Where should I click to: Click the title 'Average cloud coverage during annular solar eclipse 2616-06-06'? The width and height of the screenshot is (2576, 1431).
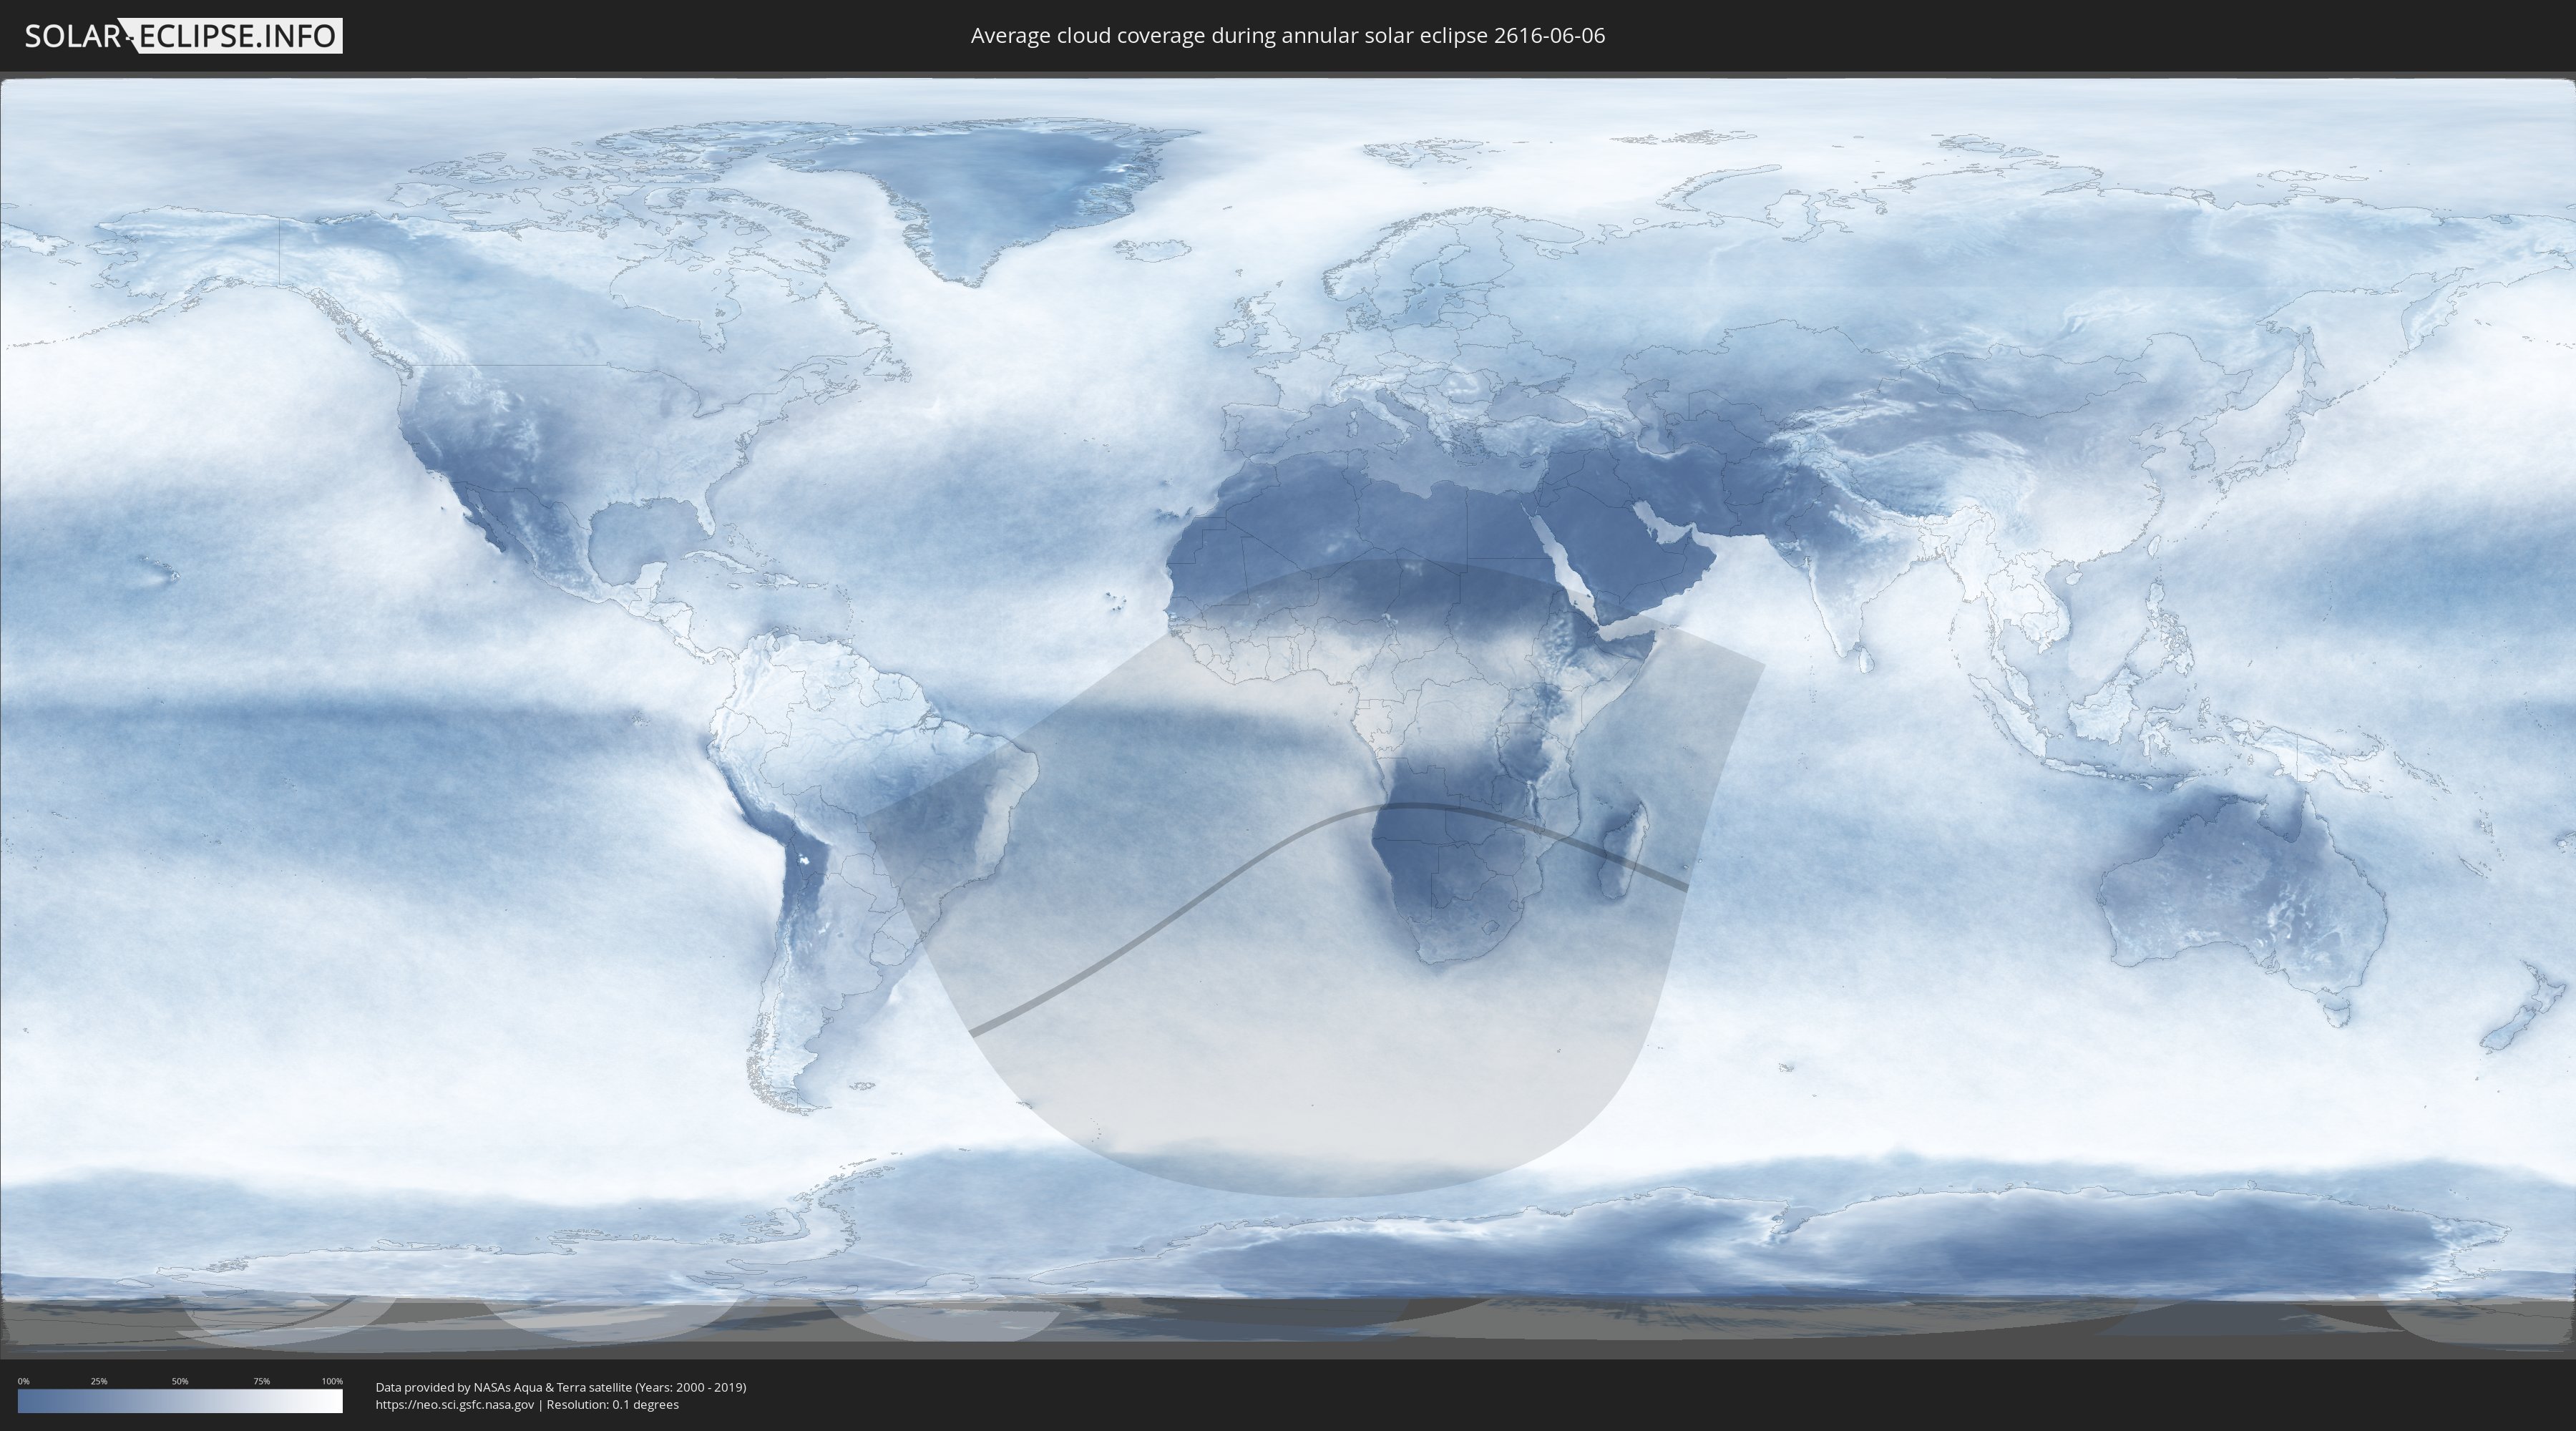tap(1288, 36)
